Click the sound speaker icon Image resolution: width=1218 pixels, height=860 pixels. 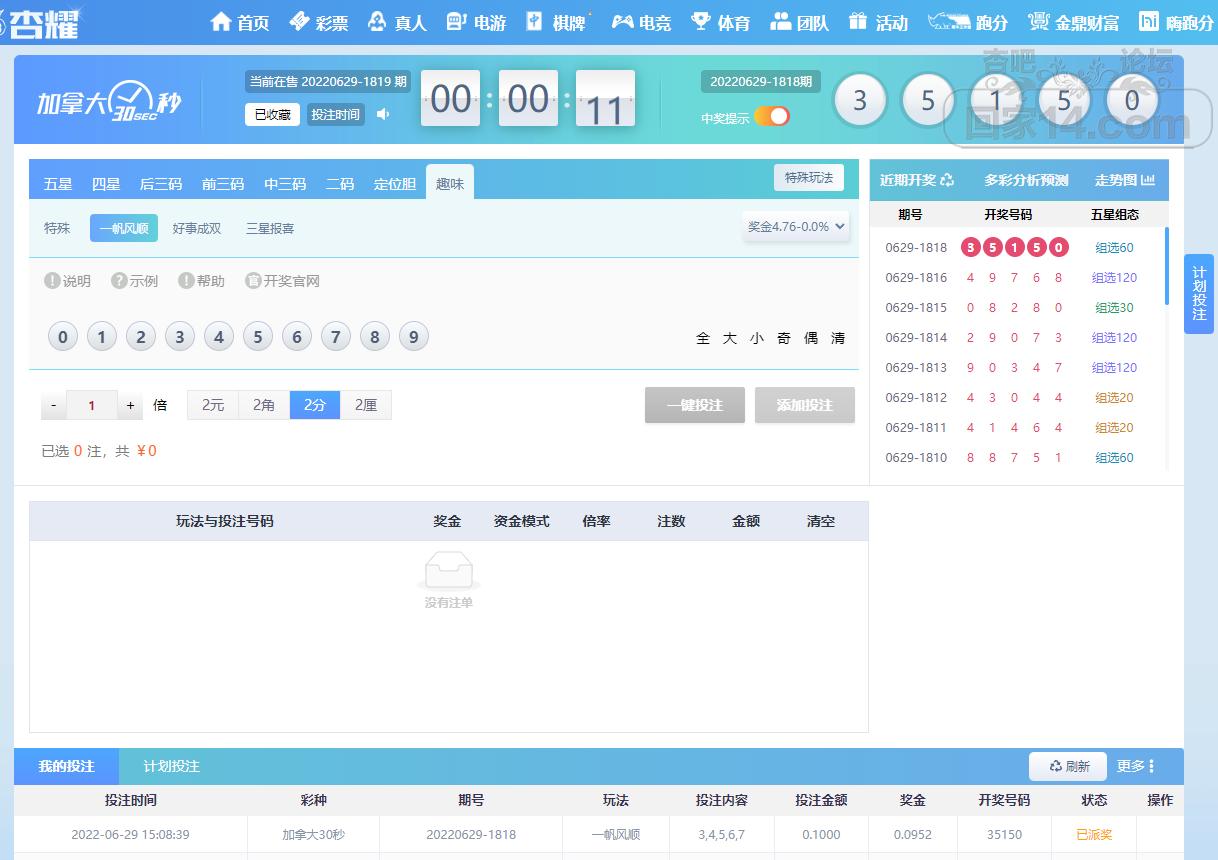pyautogui.click(x=383, y=114)
